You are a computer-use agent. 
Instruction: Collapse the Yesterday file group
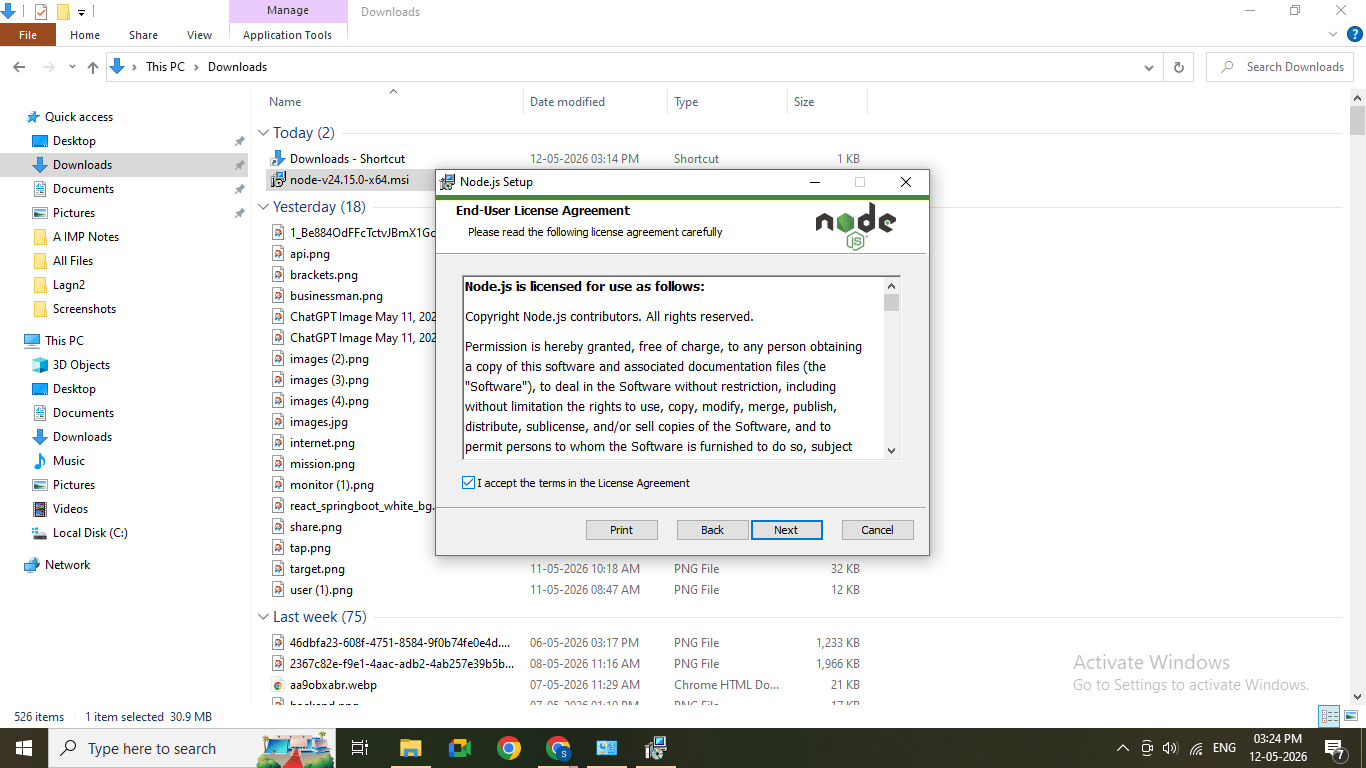pyautogui.click(x=264, y=207)
